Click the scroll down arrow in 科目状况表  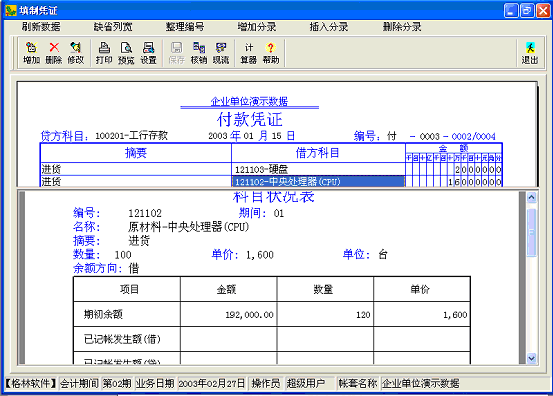(x=531, y=359)
